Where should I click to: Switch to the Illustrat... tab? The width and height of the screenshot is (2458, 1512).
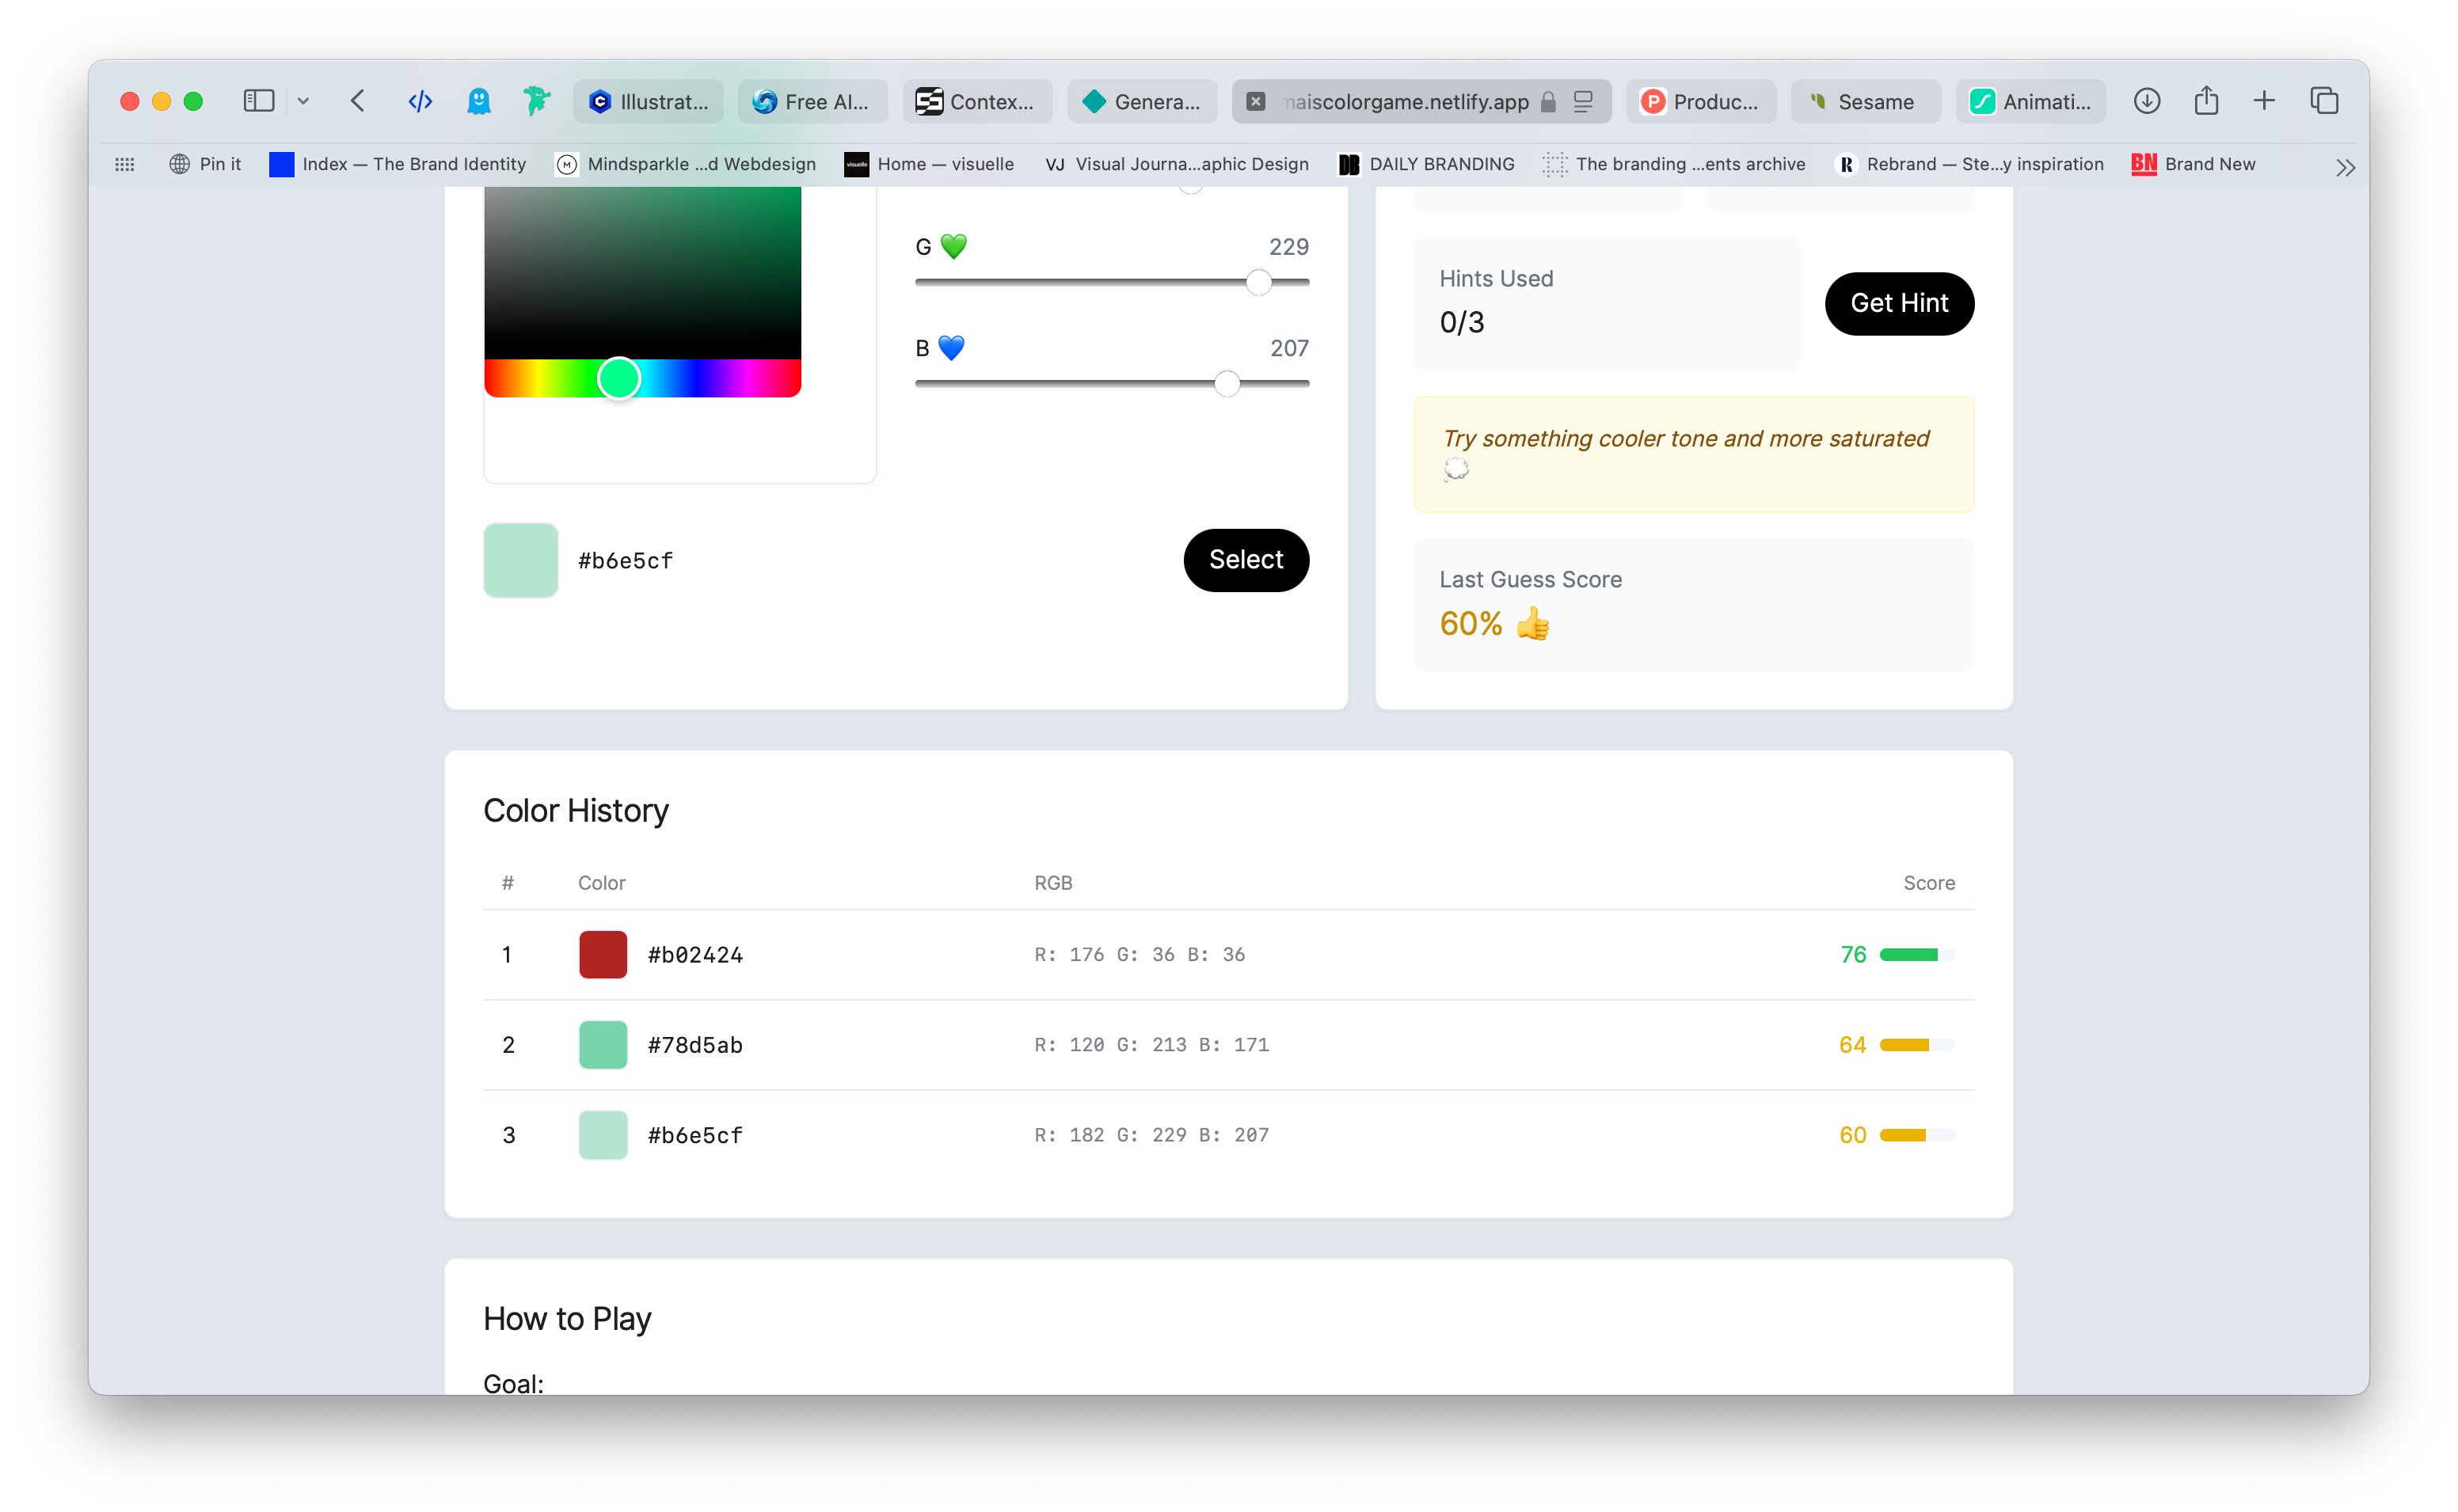click(x=649, y=101)
